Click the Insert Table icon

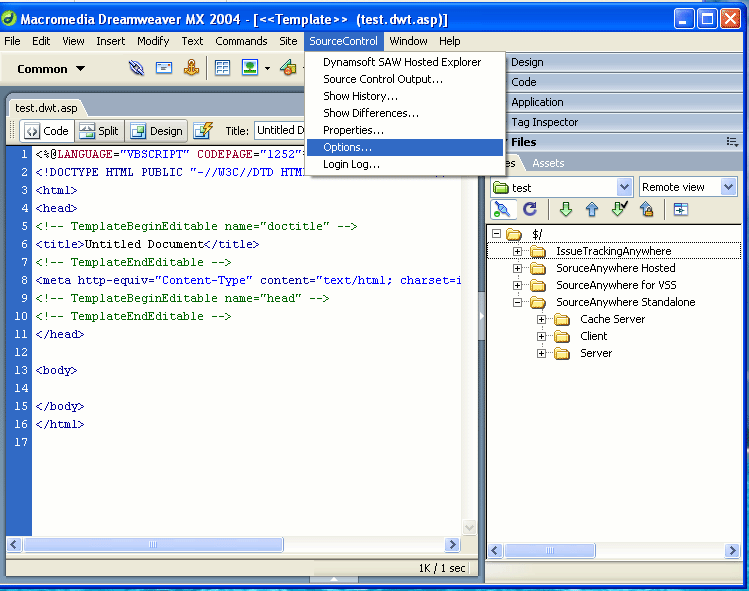222,68
